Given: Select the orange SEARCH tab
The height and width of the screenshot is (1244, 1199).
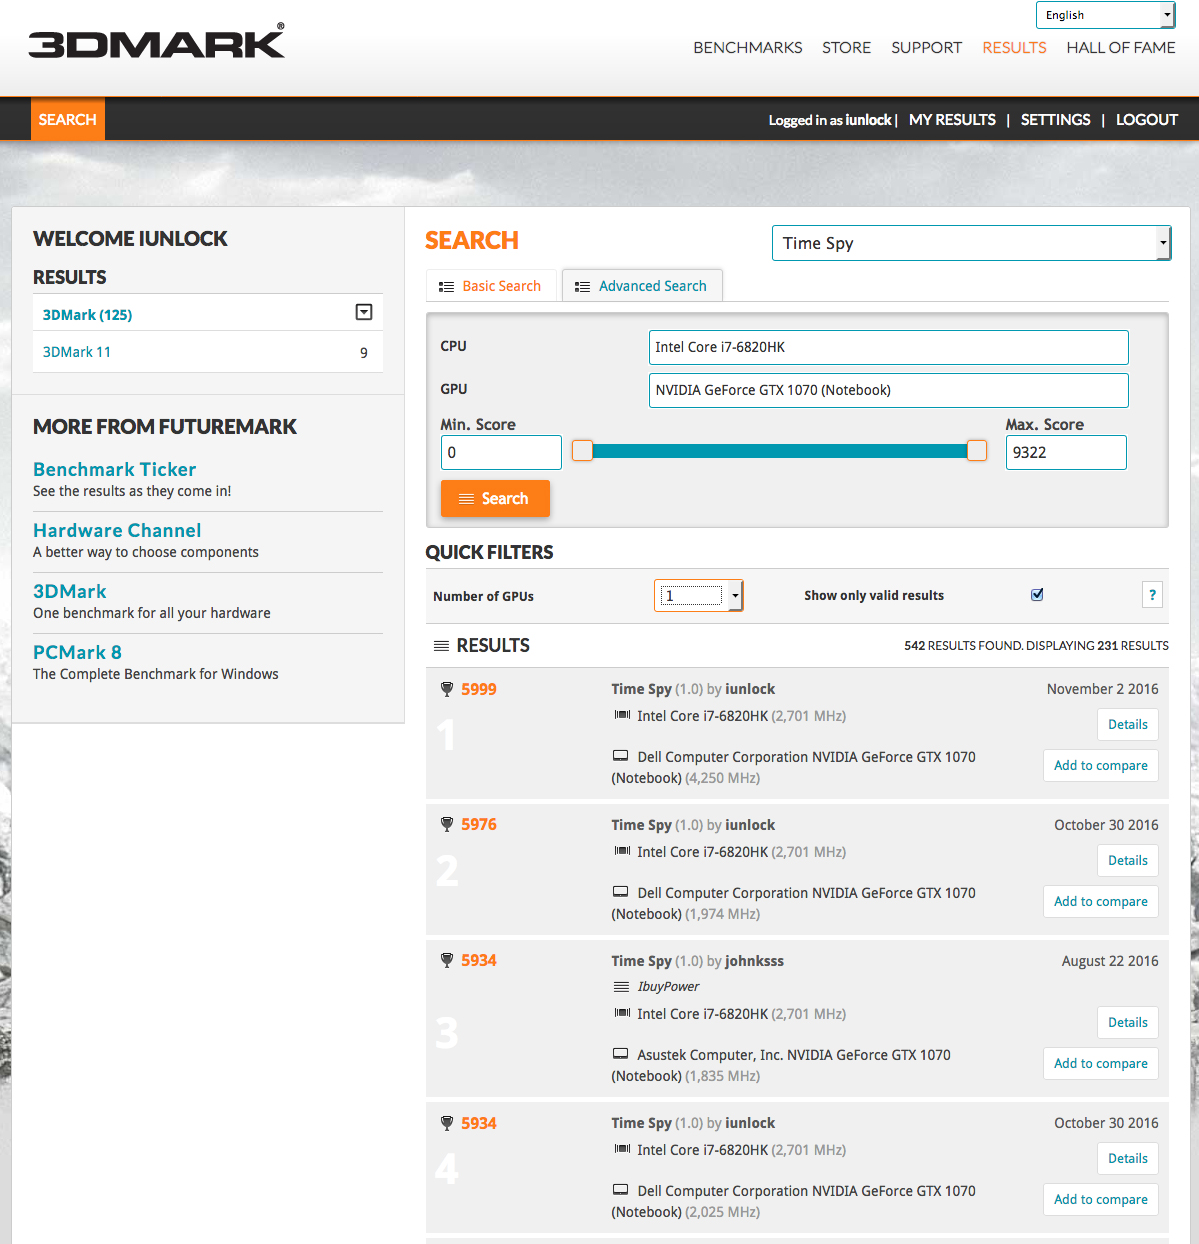Looking at the screenshot, I should coord(68,120).
